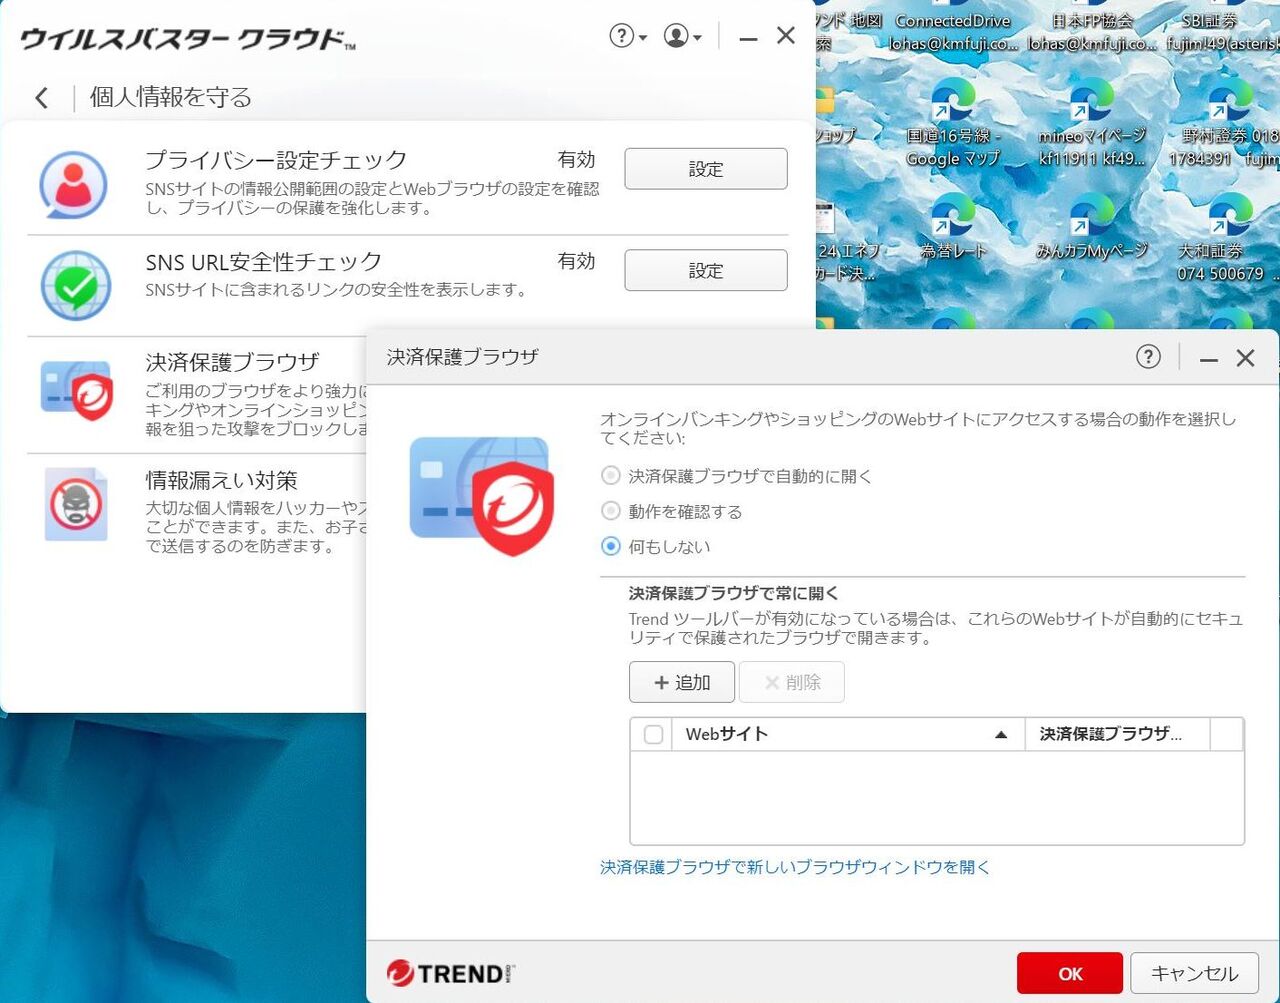Click the large card shield image in dialog
This screenshot has width=1280, height=1003.
[482, 496]
